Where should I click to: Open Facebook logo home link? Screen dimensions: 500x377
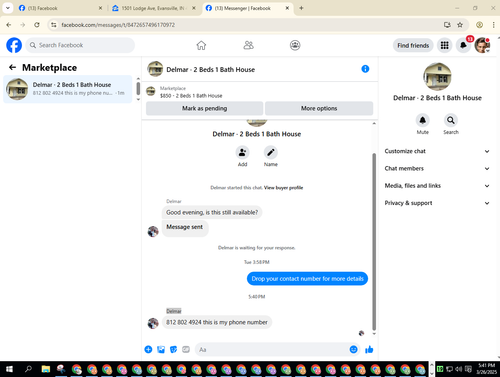14,45
